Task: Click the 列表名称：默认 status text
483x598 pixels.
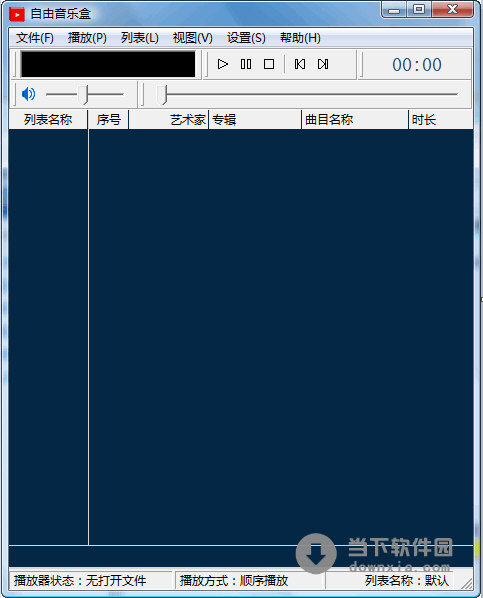Action: pyautogui.click(x=407, y=580)
